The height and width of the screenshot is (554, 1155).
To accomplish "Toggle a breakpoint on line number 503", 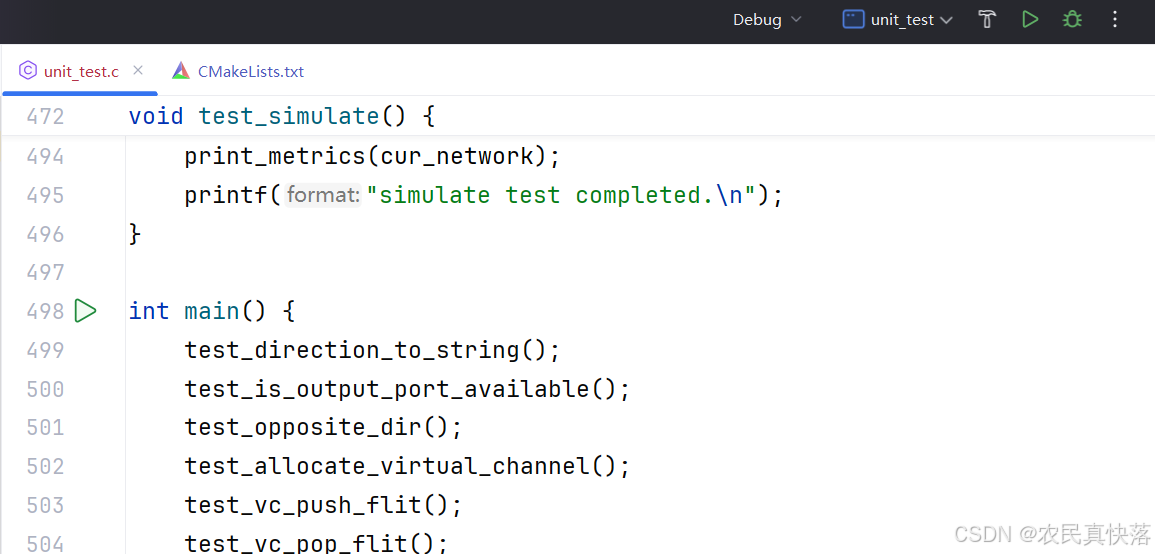I will pos(45,505).
